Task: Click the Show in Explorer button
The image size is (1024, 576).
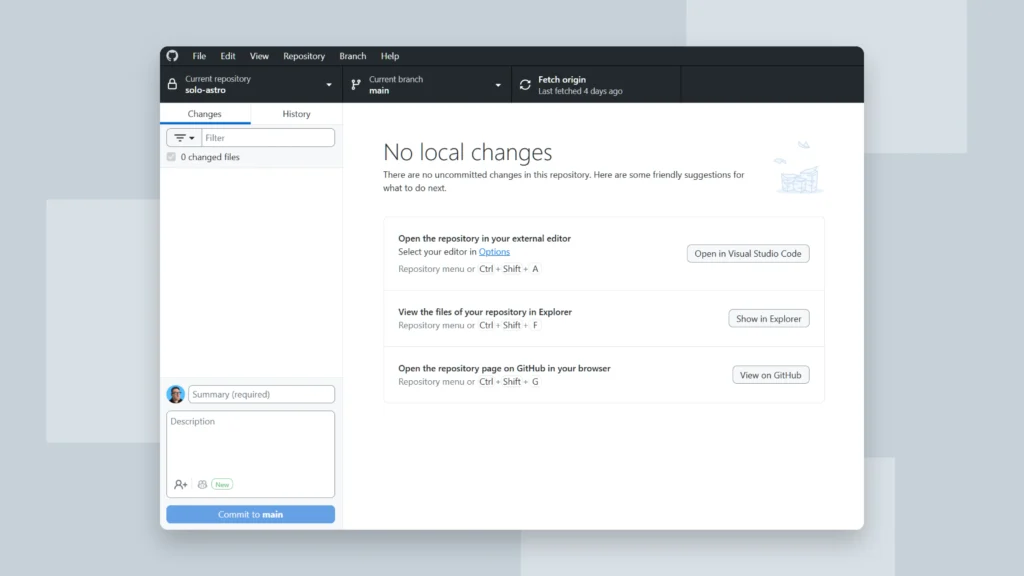Action: click(x=768, y=318)
